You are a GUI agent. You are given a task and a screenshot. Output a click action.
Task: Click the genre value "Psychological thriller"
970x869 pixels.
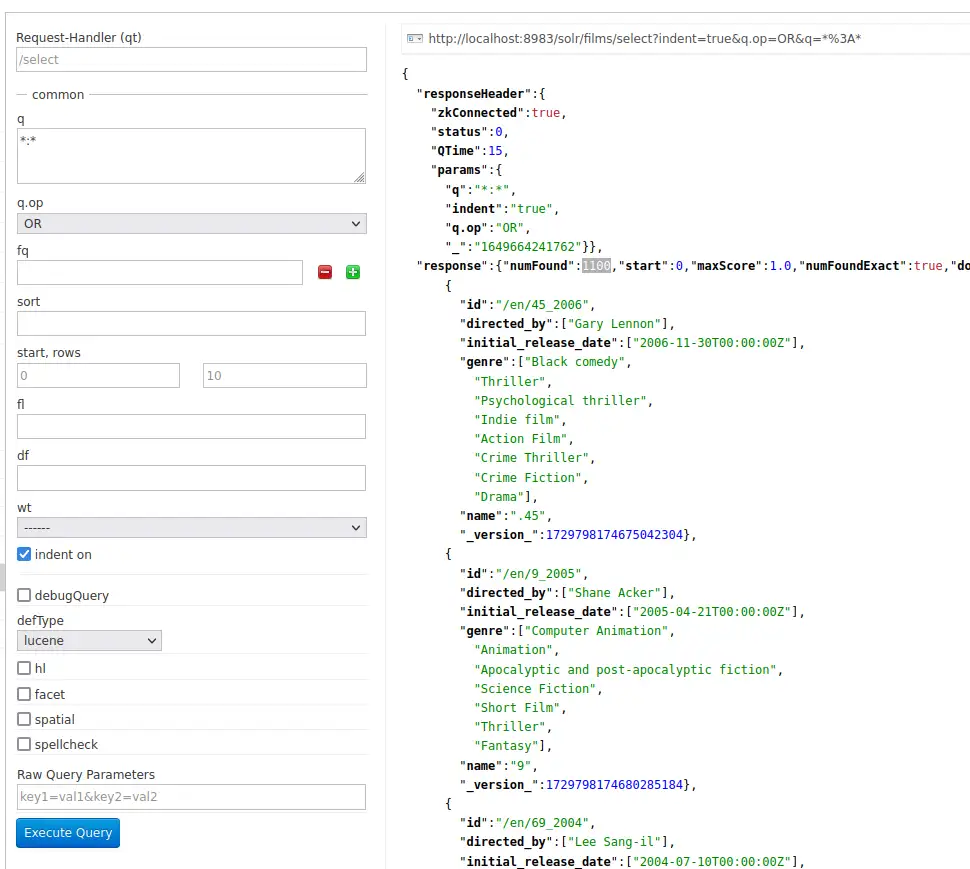560,400
